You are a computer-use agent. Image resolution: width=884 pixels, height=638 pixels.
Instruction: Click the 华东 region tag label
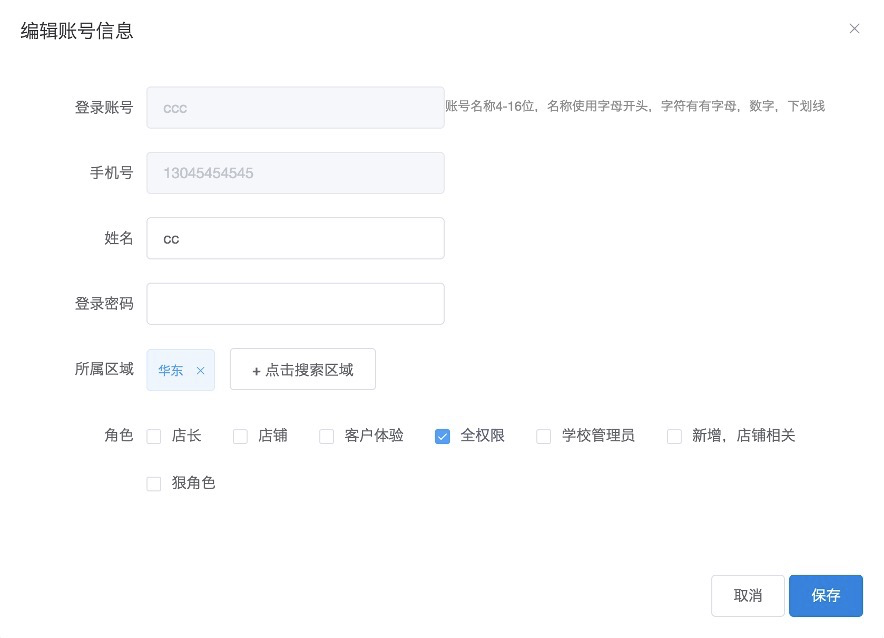tap(170, 370)
